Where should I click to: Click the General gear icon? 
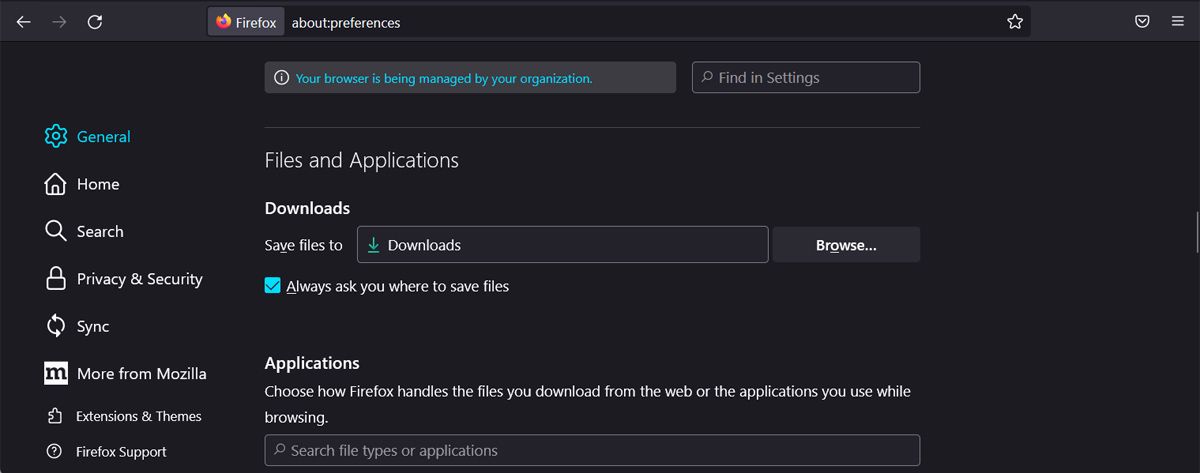[x=56, y=136]
